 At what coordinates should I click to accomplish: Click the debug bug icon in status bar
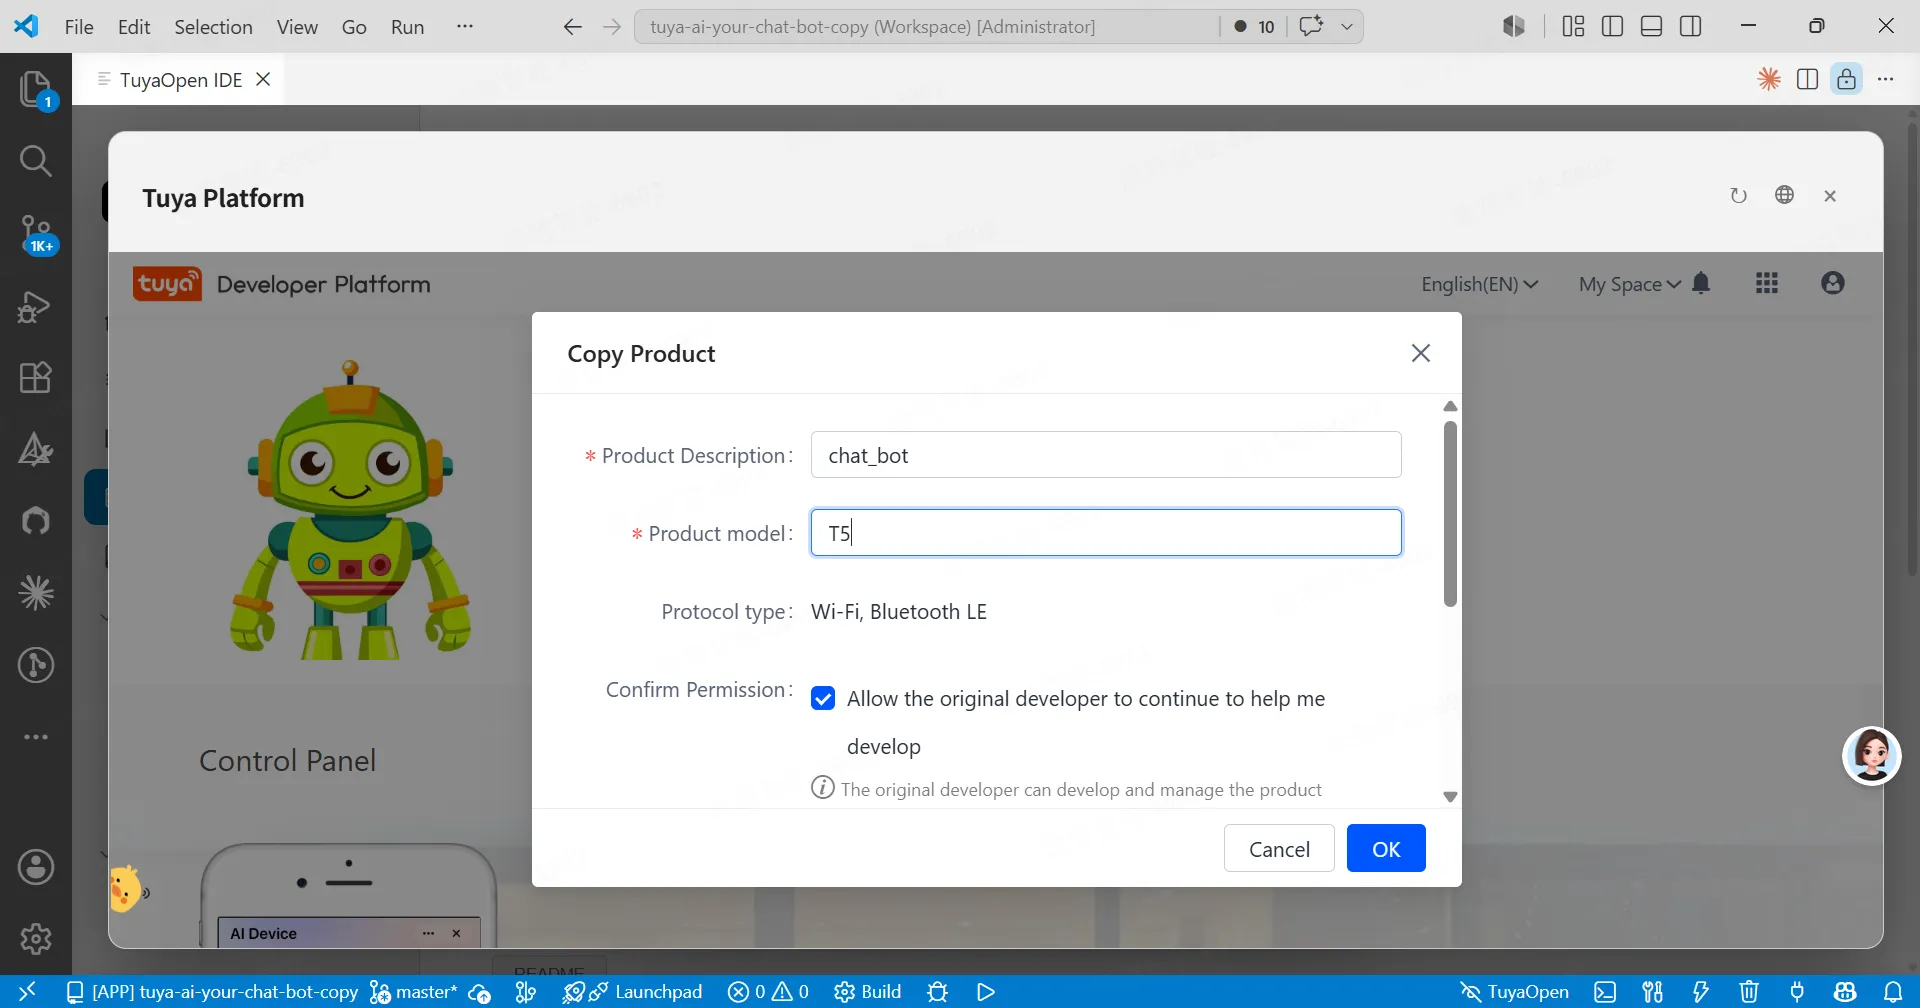(937, 992)
